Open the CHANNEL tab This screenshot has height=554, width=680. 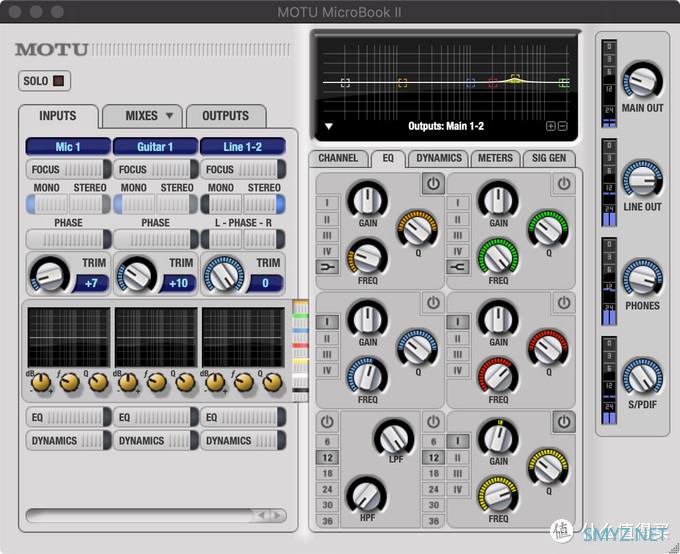(338, 158)
